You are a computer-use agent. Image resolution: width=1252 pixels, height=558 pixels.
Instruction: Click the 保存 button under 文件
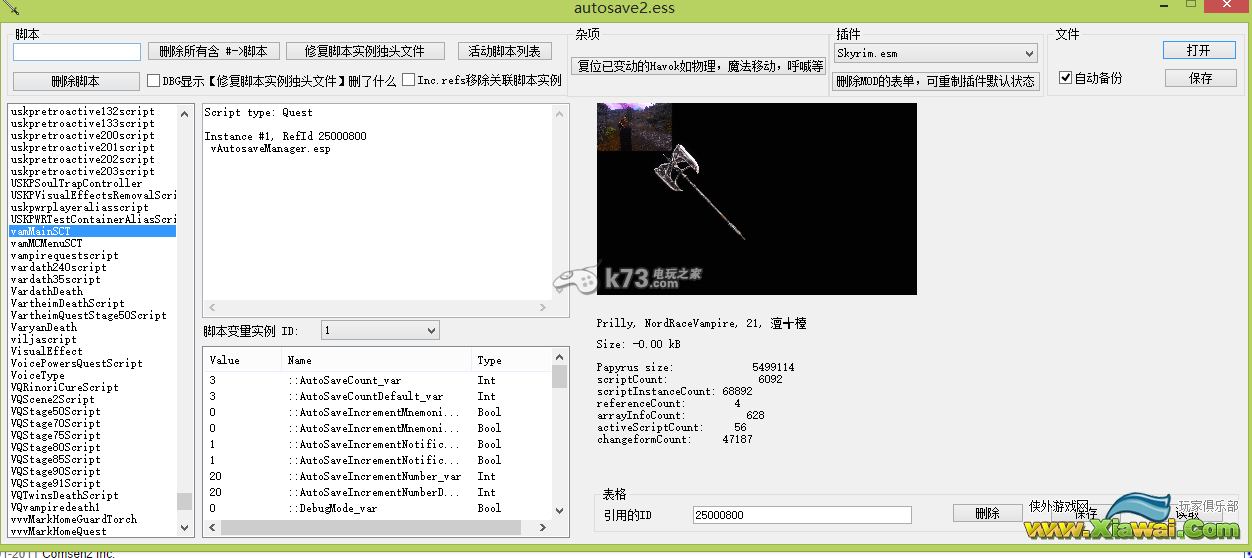click(1200, 78)
